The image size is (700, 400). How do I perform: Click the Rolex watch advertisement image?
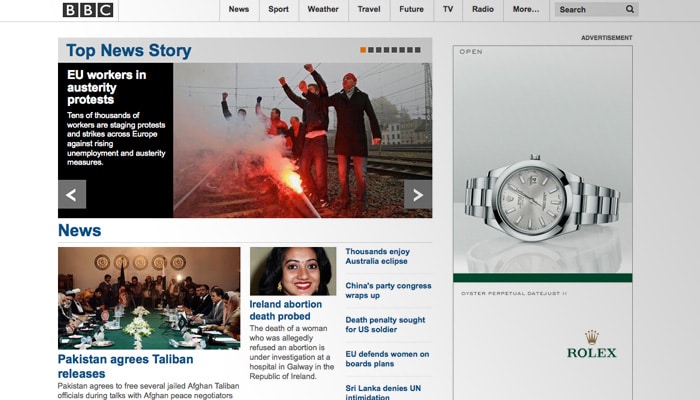[x=542, y=200]
